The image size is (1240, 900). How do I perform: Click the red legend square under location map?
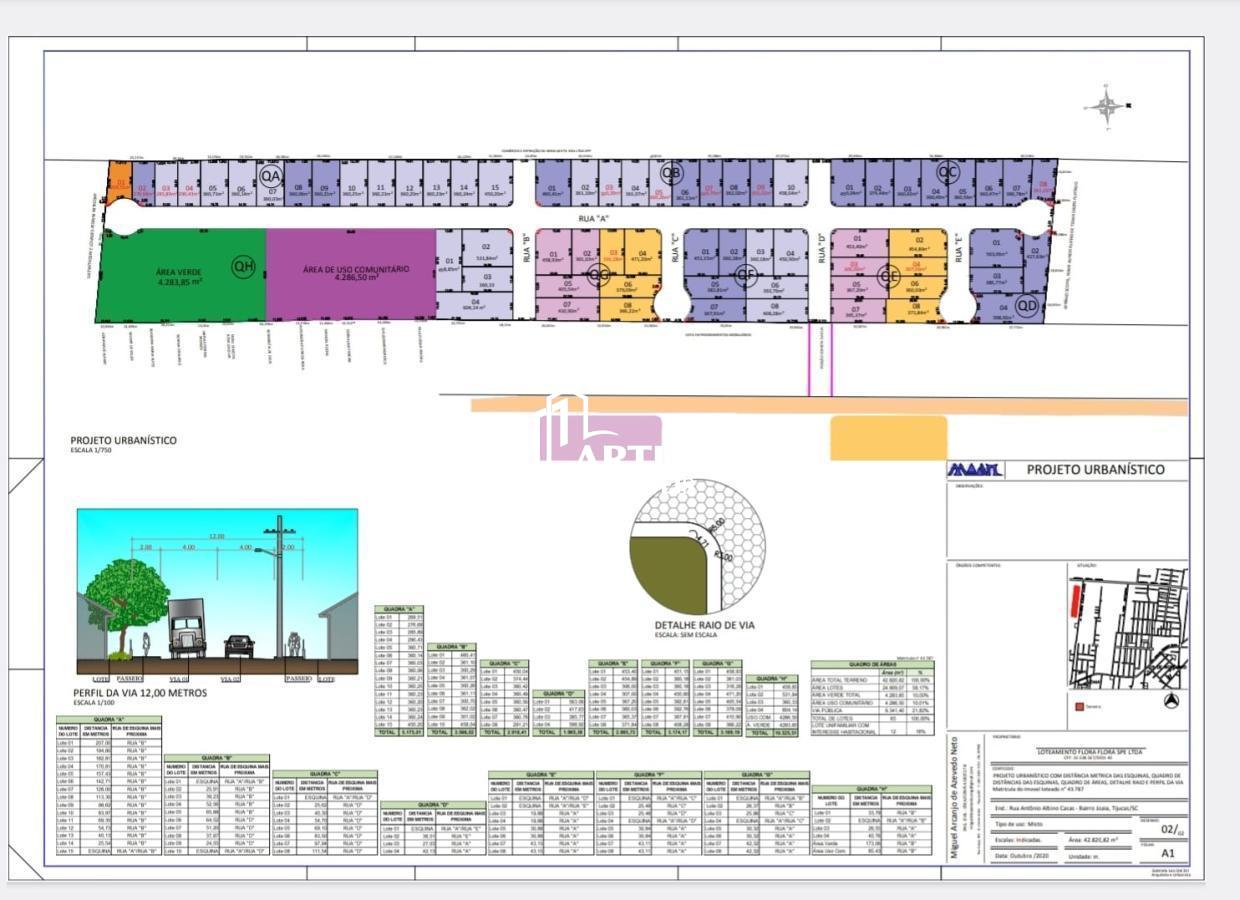click(1076, 706)
